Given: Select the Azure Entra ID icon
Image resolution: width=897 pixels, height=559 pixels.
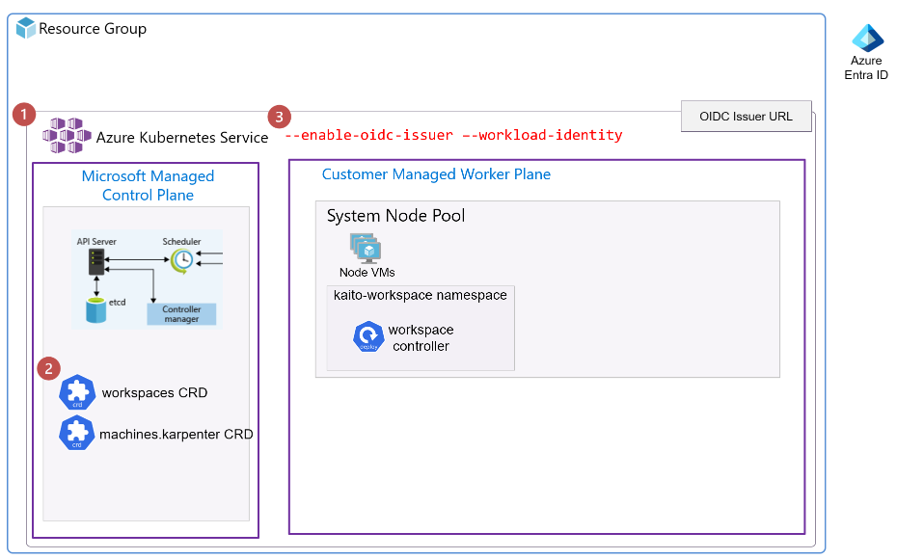Looking at the screenshot, I should point(866,38).
